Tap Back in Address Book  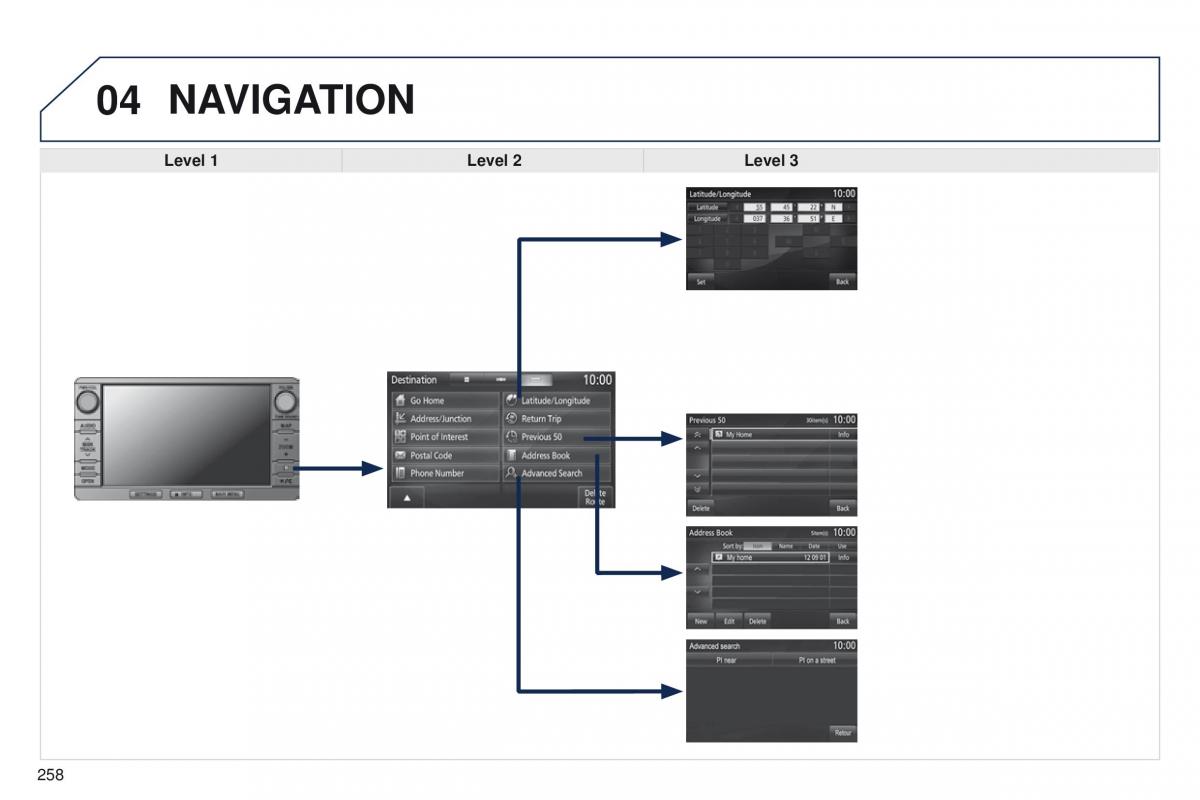843,621
